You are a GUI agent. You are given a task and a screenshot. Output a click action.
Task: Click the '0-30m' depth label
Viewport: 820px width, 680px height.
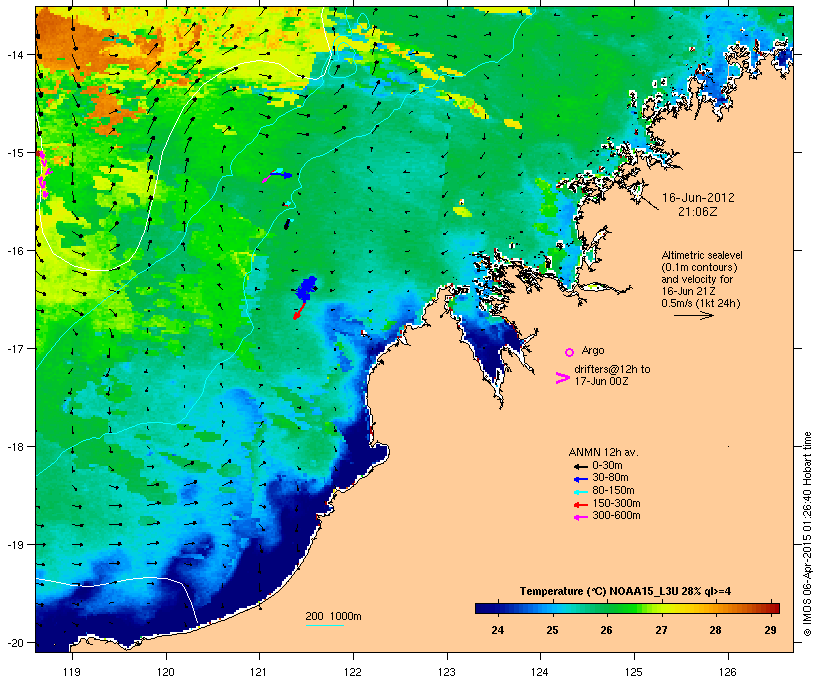[607, 466]
